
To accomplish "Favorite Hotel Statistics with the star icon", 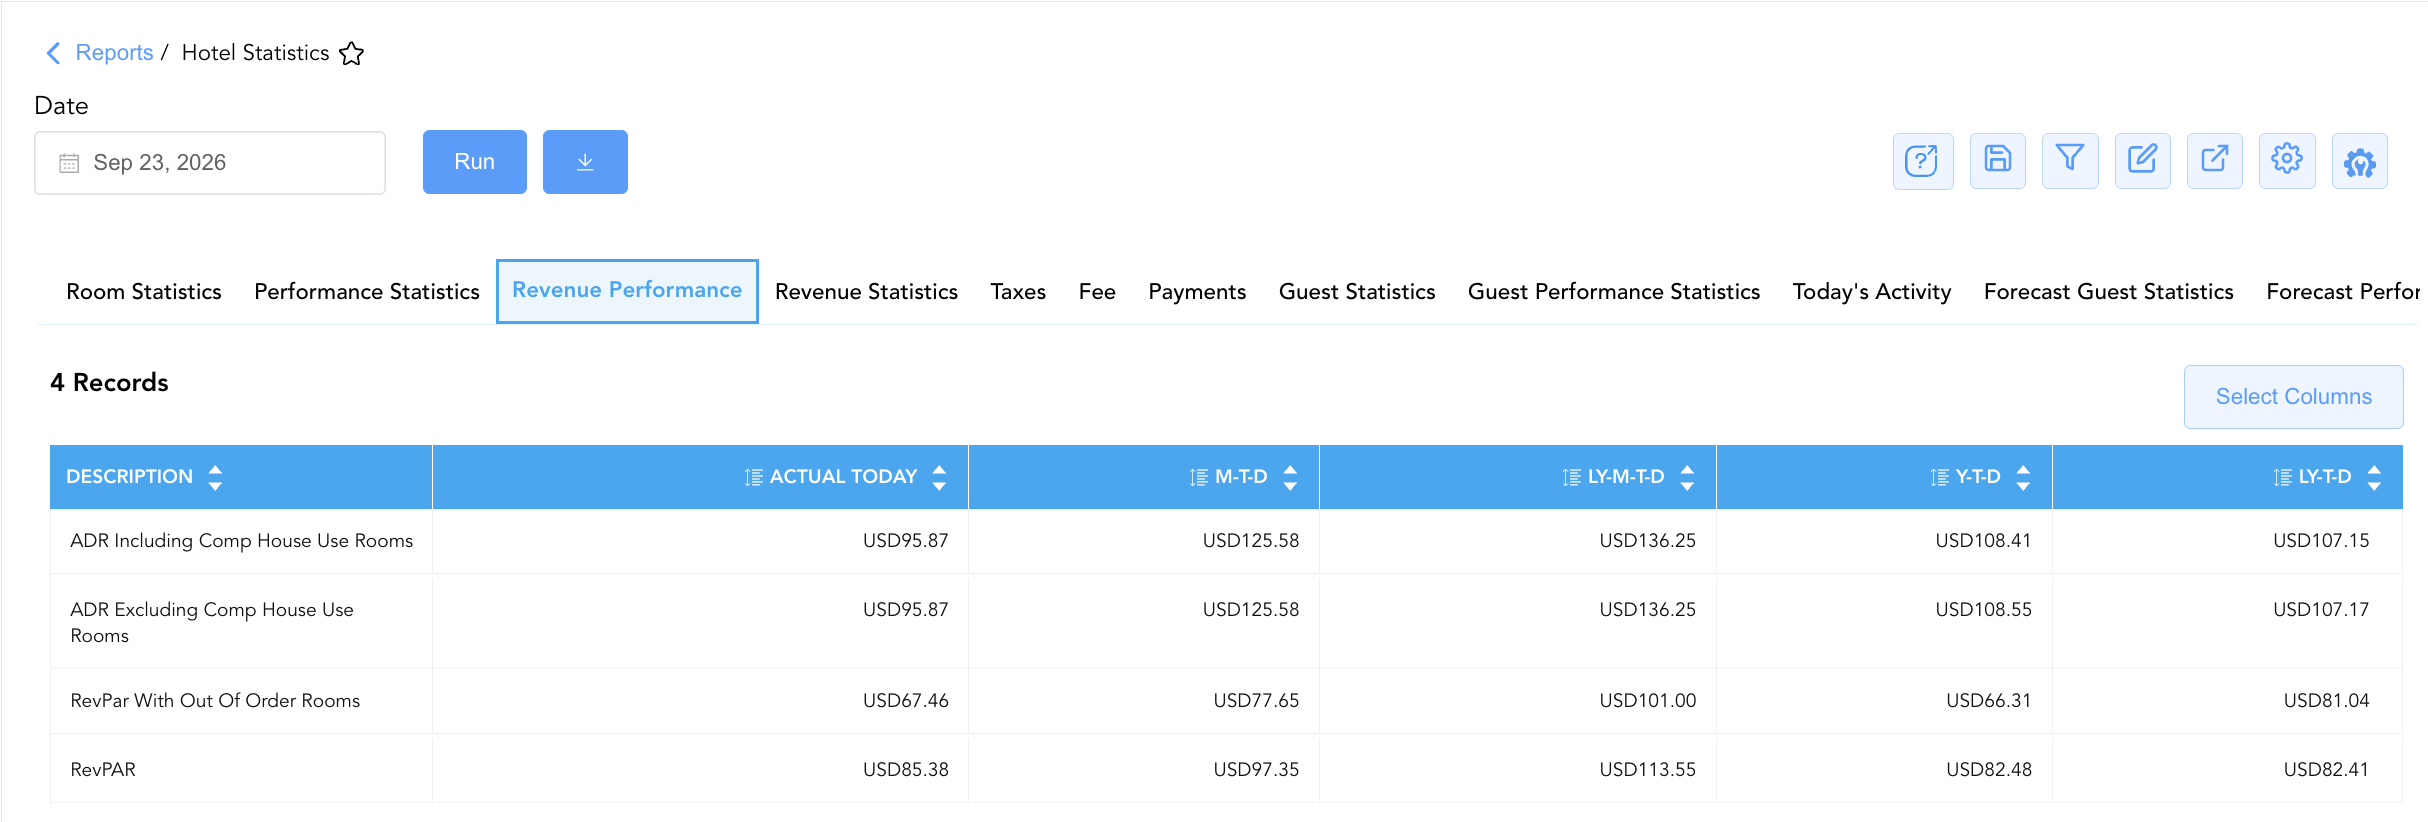I will pos(352,53).
